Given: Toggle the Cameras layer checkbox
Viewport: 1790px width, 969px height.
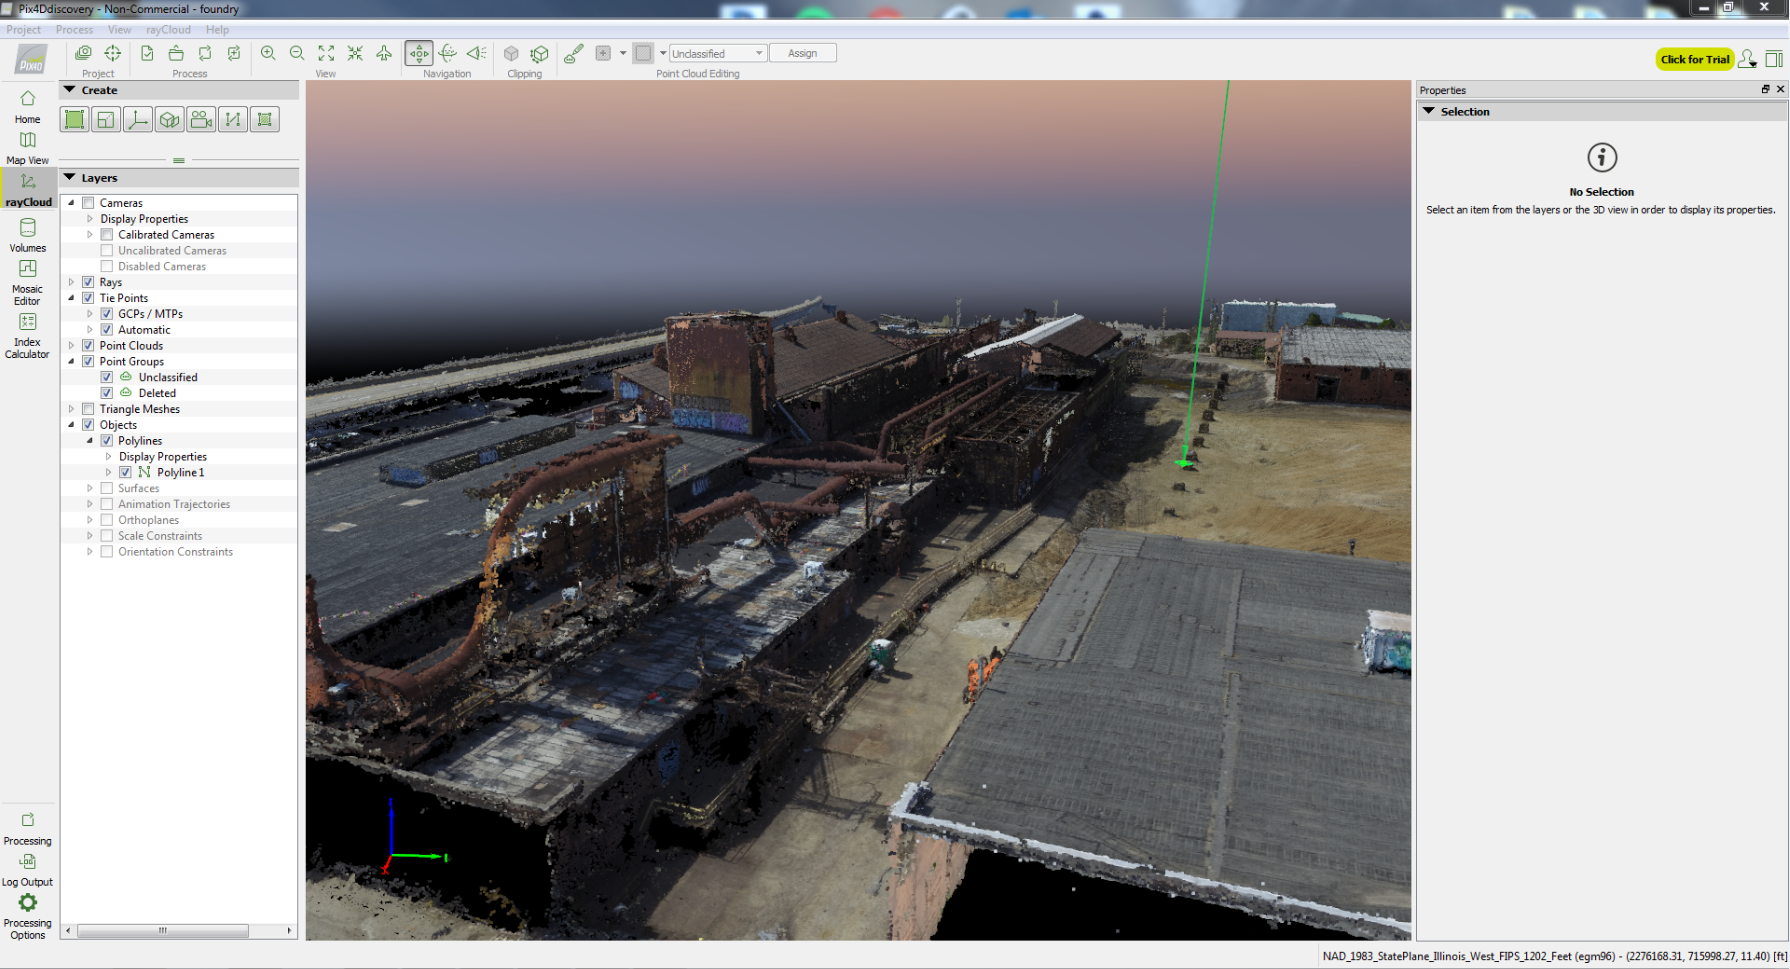Looking at the screenshot, I should 88,203.
